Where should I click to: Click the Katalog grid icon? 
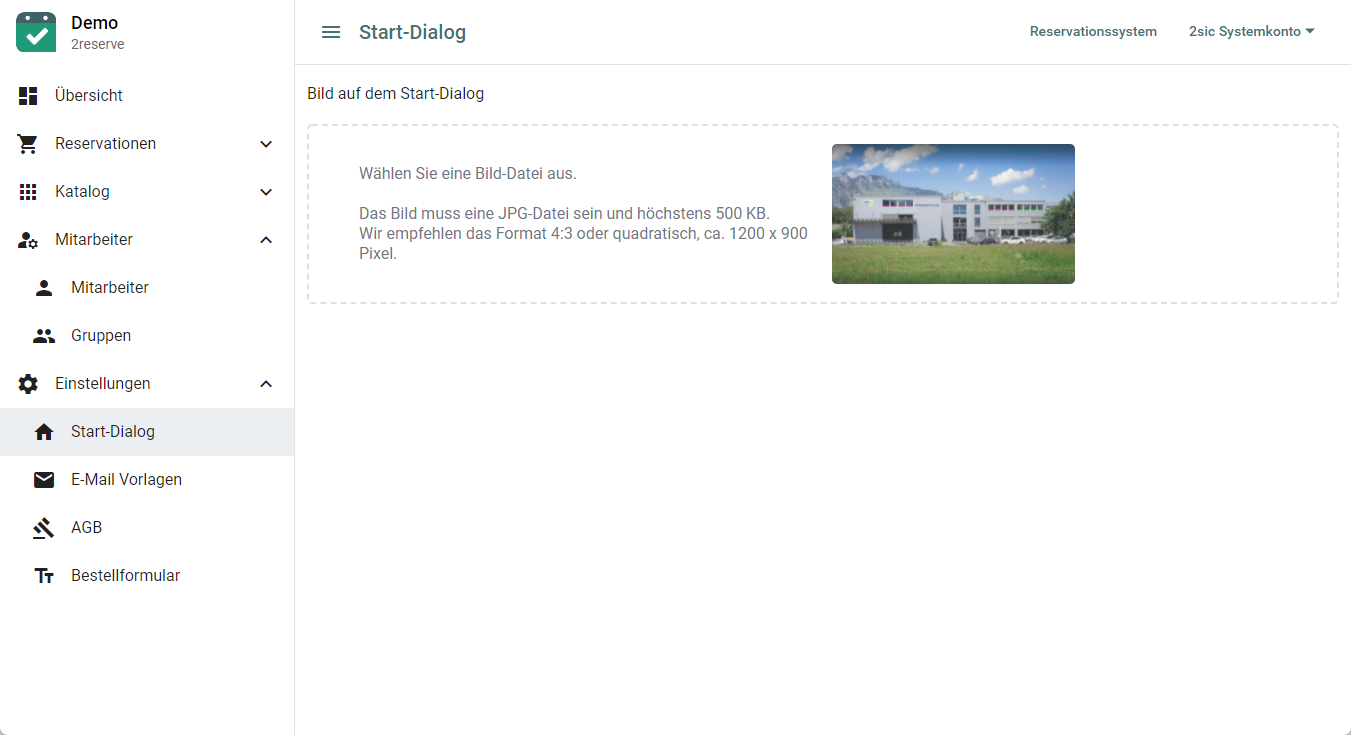coord(28,192)
